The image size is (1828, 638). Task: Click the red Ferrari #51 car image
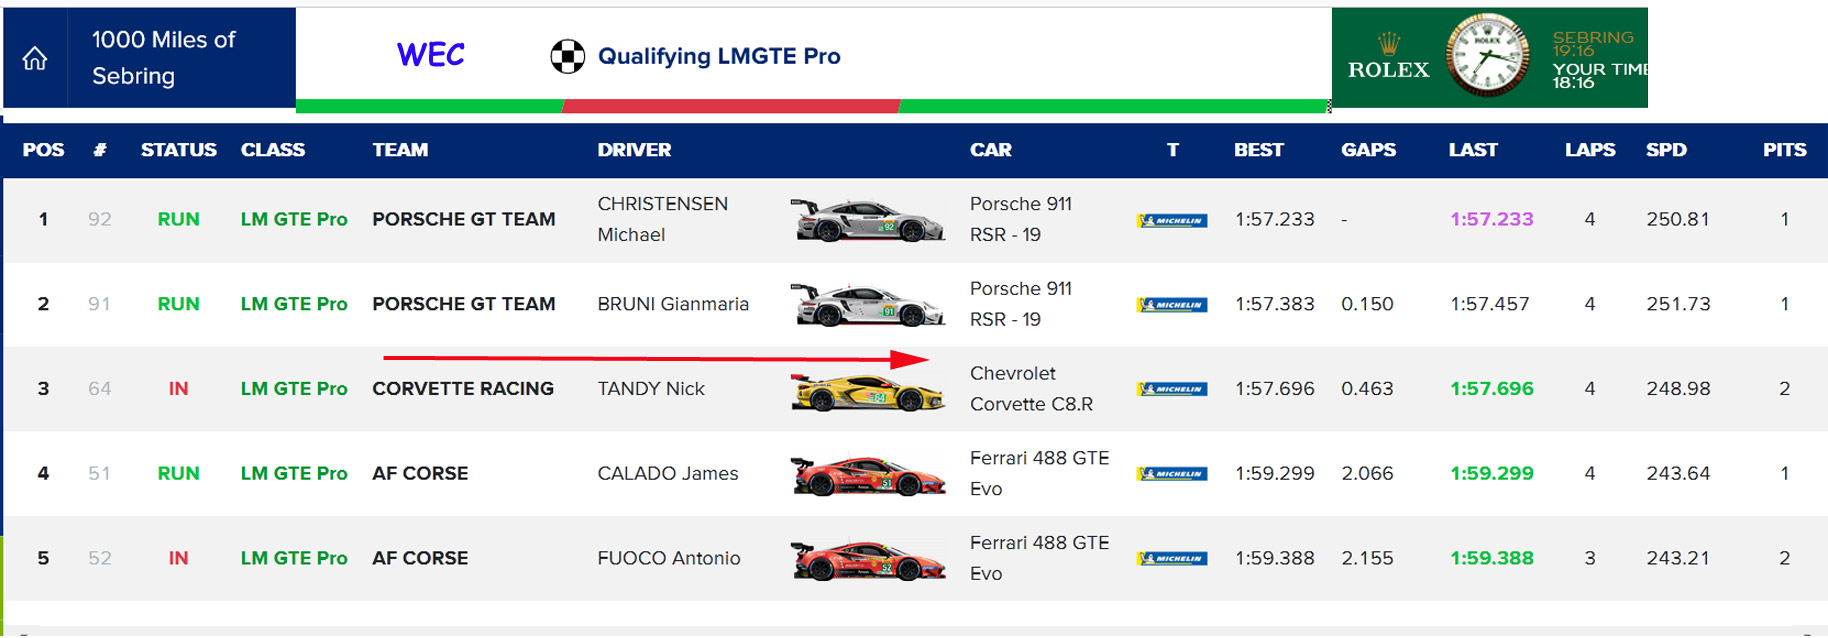(x=868, y=476)
